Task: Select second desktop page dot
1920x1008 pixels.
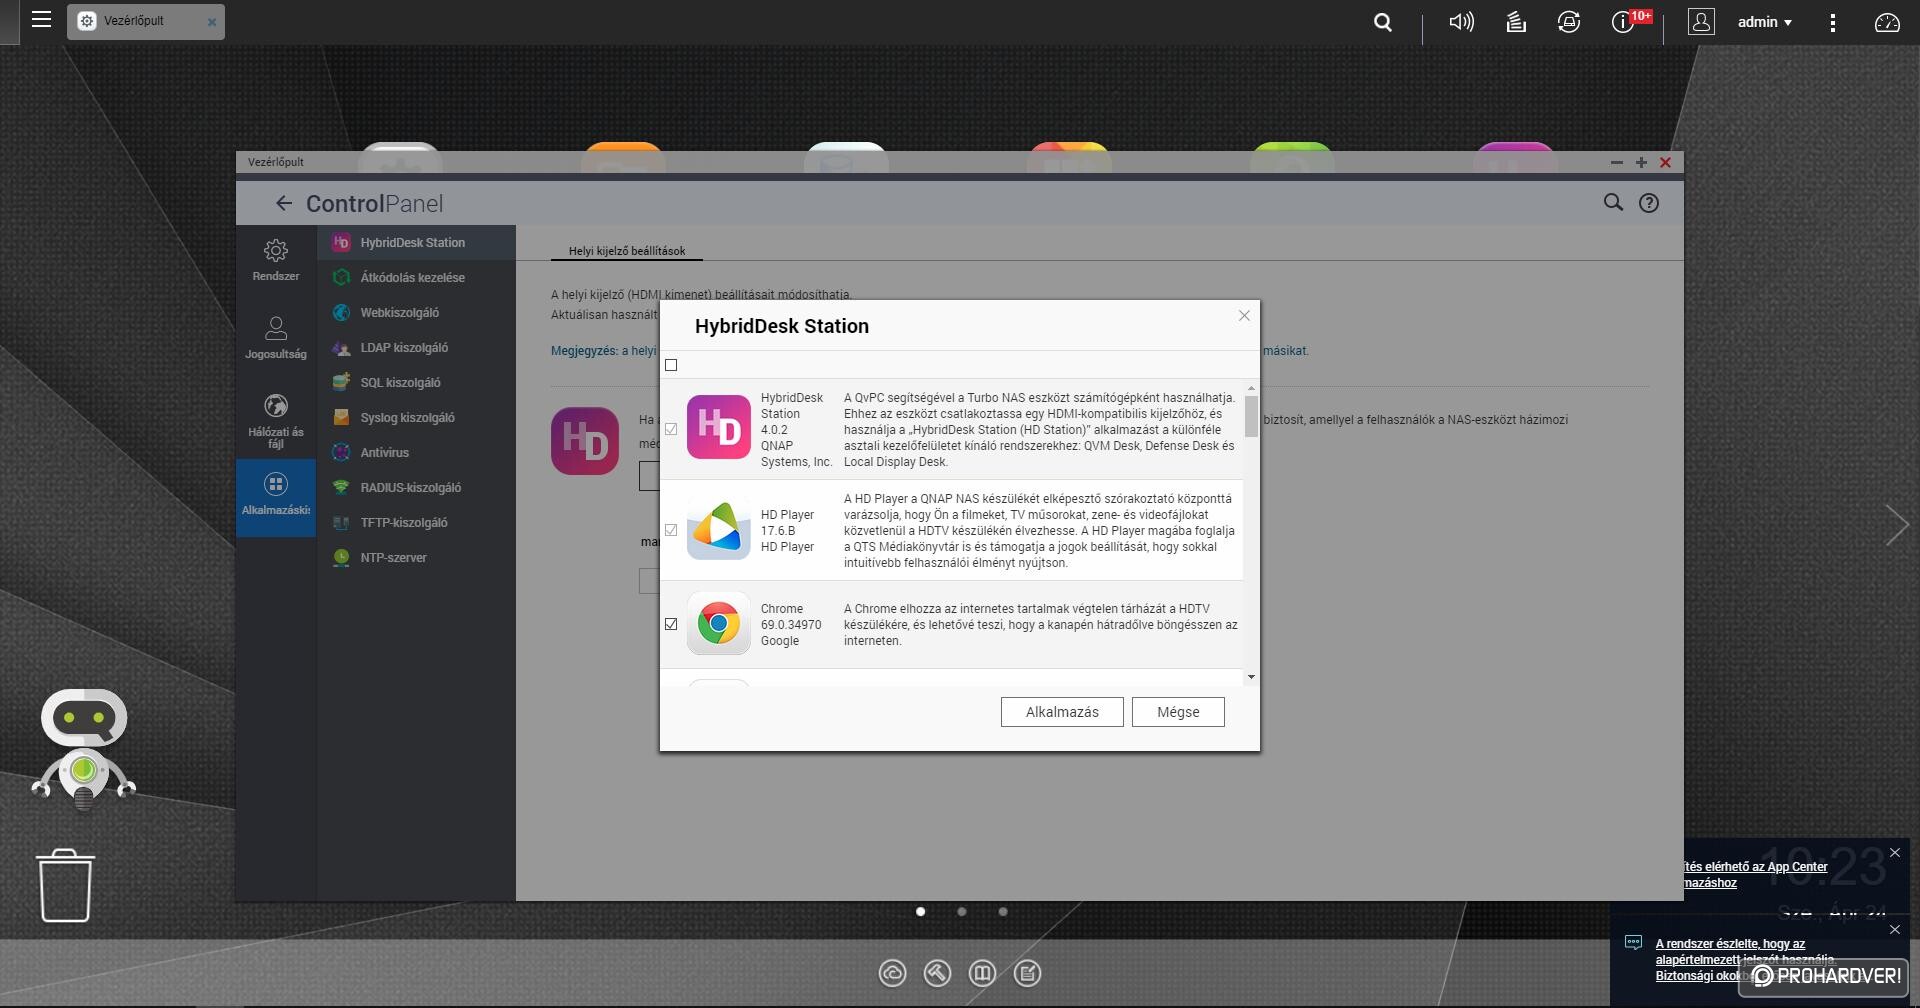Action: tap(962, 911)
